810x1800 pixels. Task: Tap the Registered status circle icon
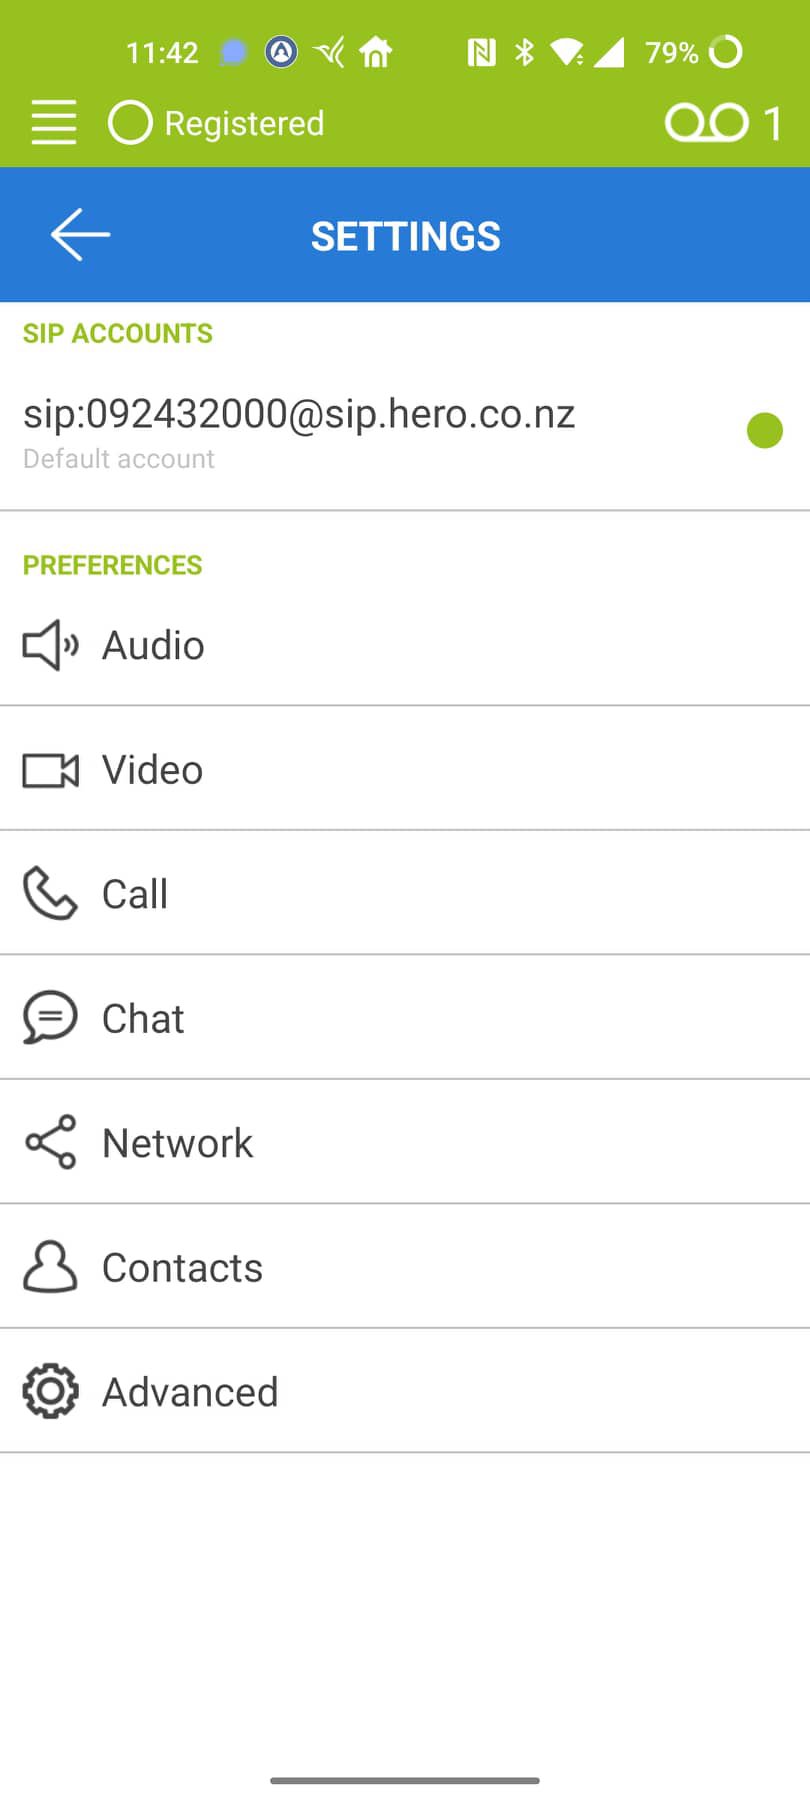(x=130, y=123)
